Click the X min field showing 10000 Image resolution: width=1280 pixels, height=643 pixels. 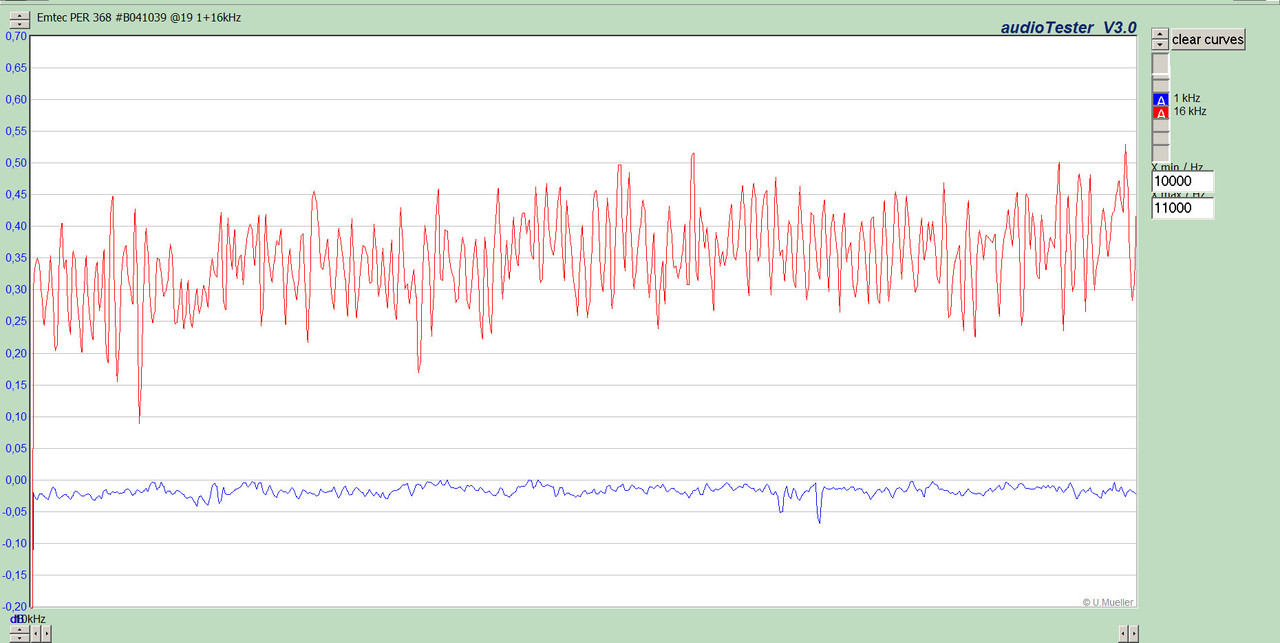(x=1183, y=181)
